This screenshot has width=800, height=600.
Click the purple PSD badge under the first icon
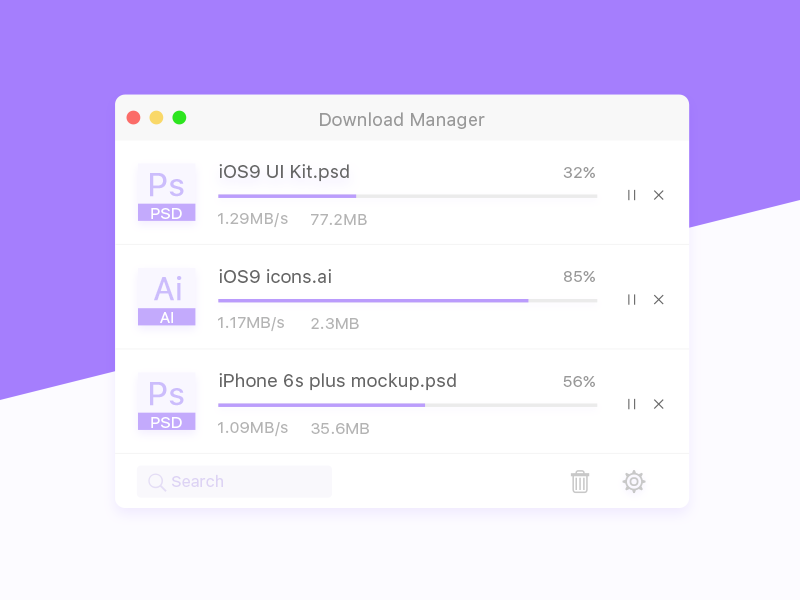(166, 213)
